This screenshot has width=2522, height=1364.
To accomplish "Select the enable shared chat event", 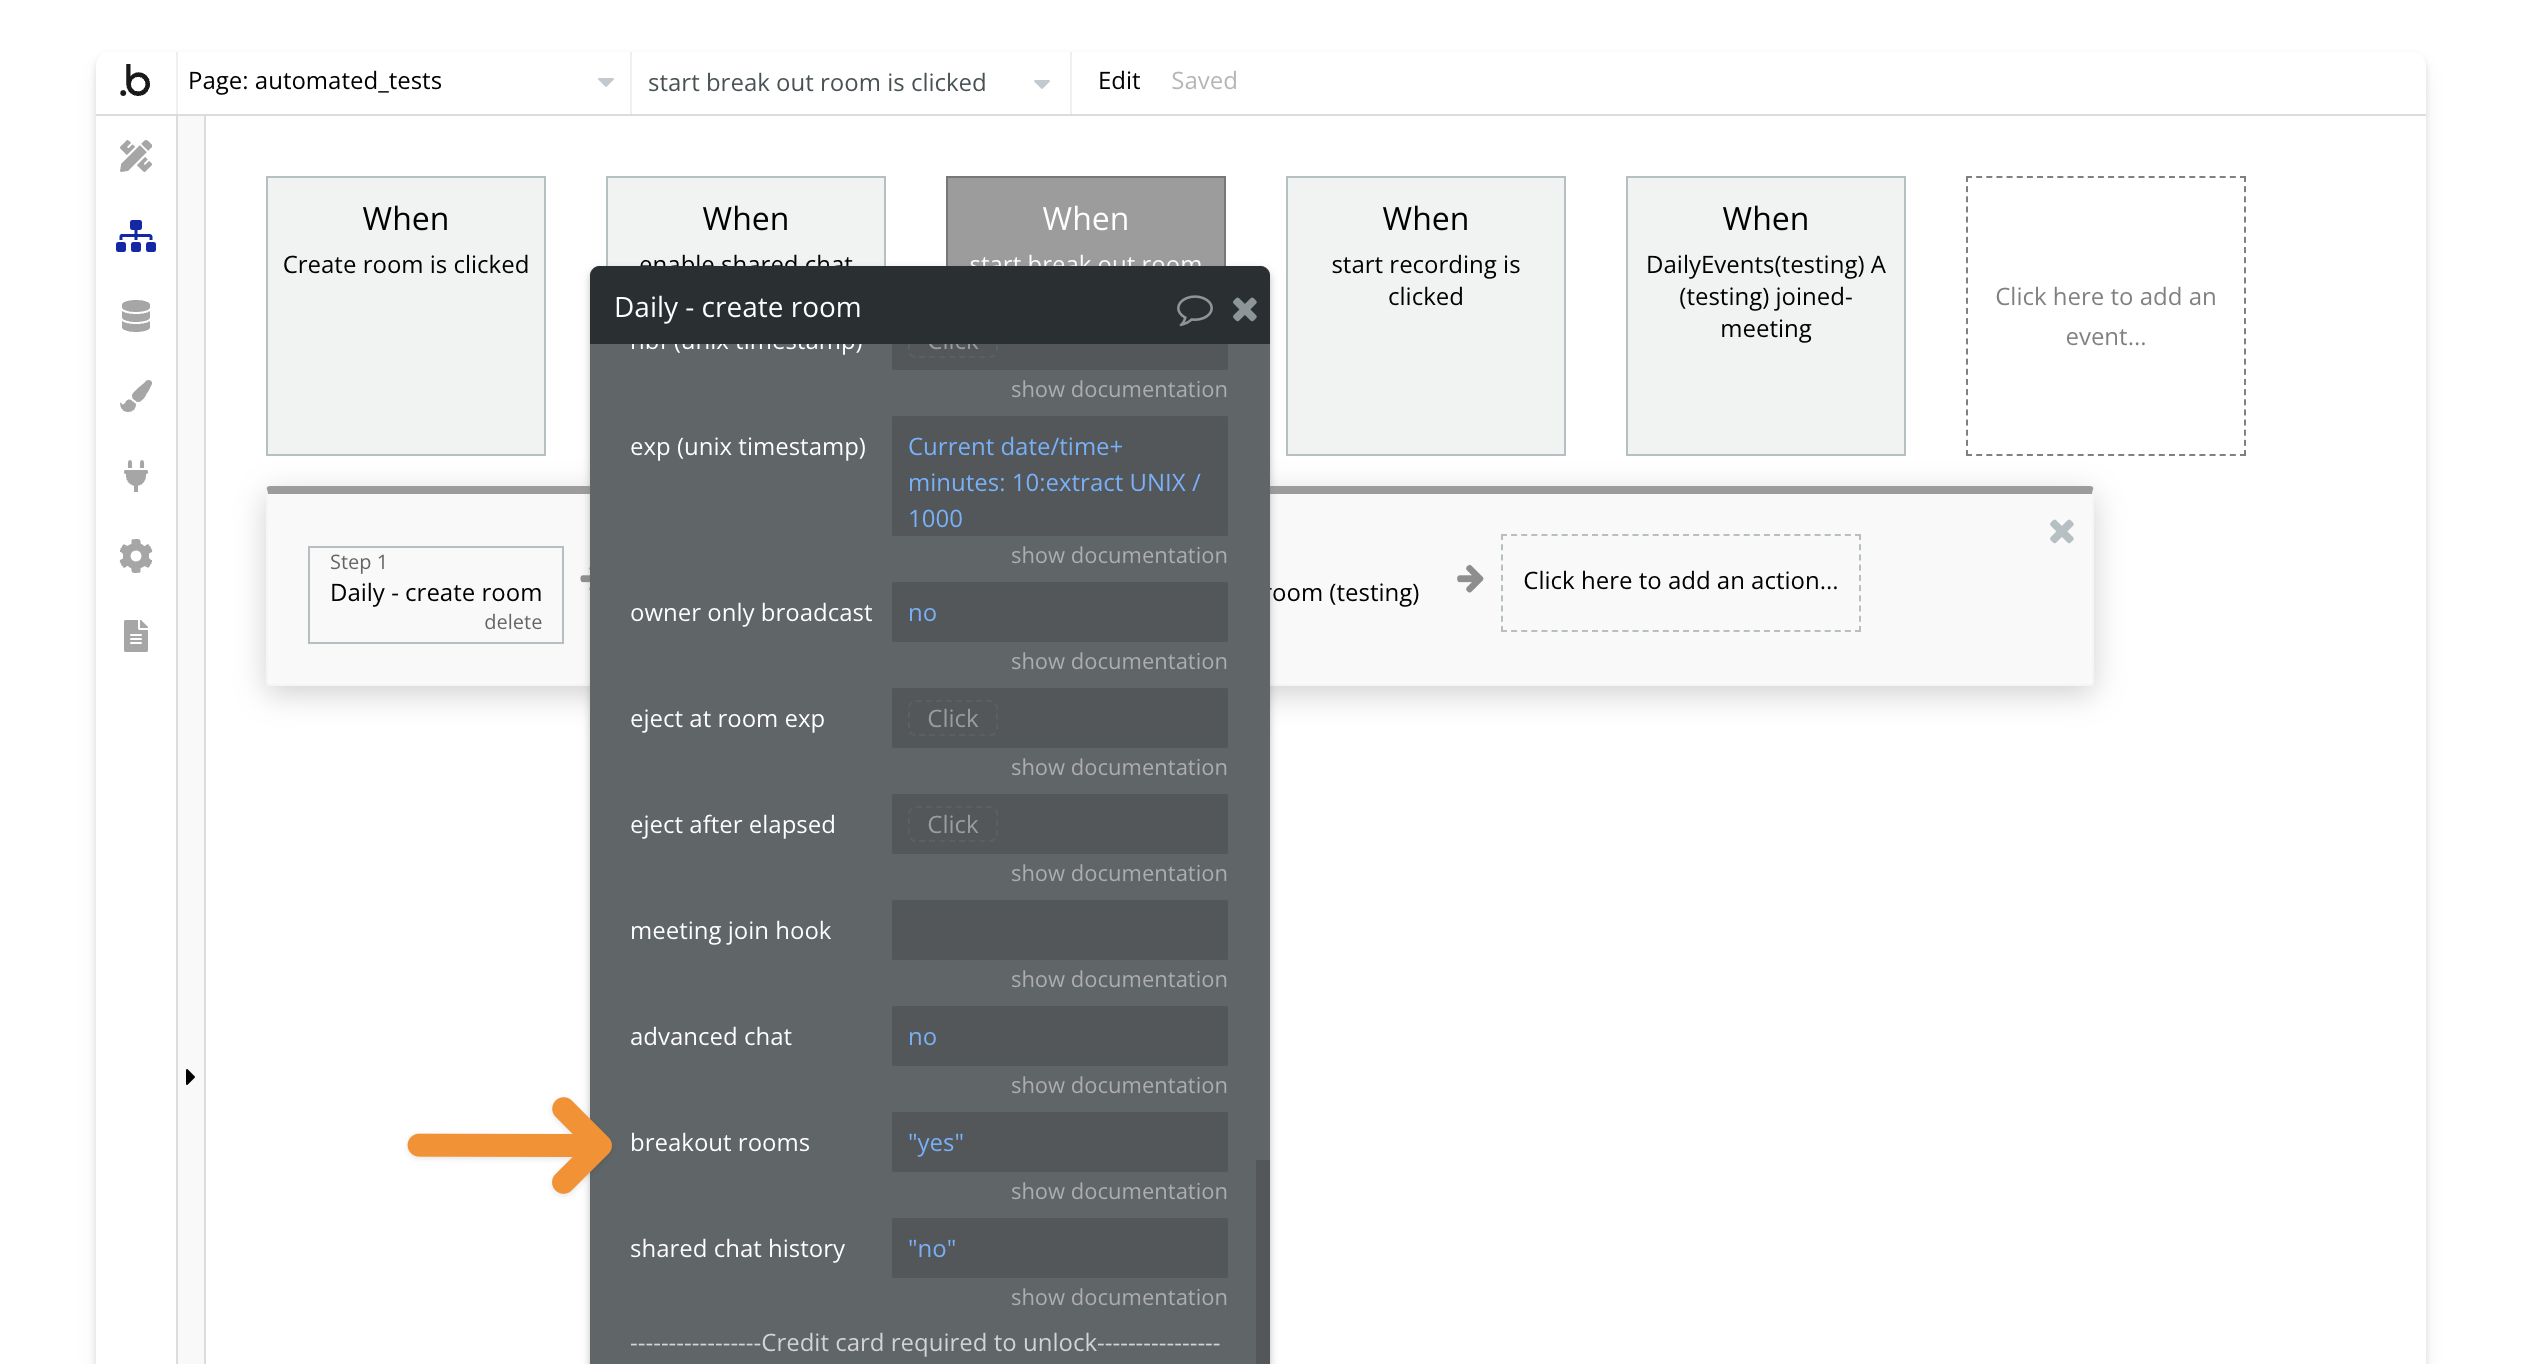I will 746,222.
